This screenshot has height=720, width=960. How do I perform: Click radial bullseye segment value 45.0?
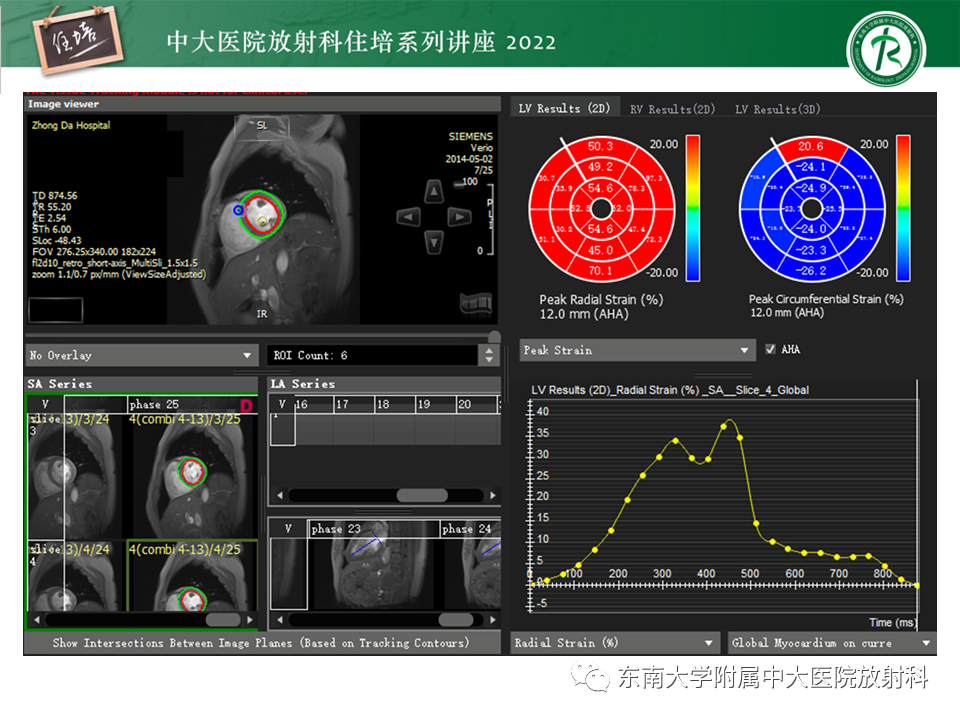tap(600, 250)
